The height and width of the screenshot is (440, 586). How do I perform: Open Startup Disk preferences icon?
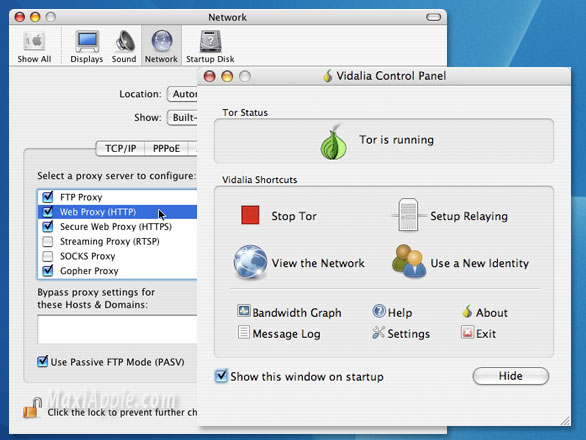point(210,41)
